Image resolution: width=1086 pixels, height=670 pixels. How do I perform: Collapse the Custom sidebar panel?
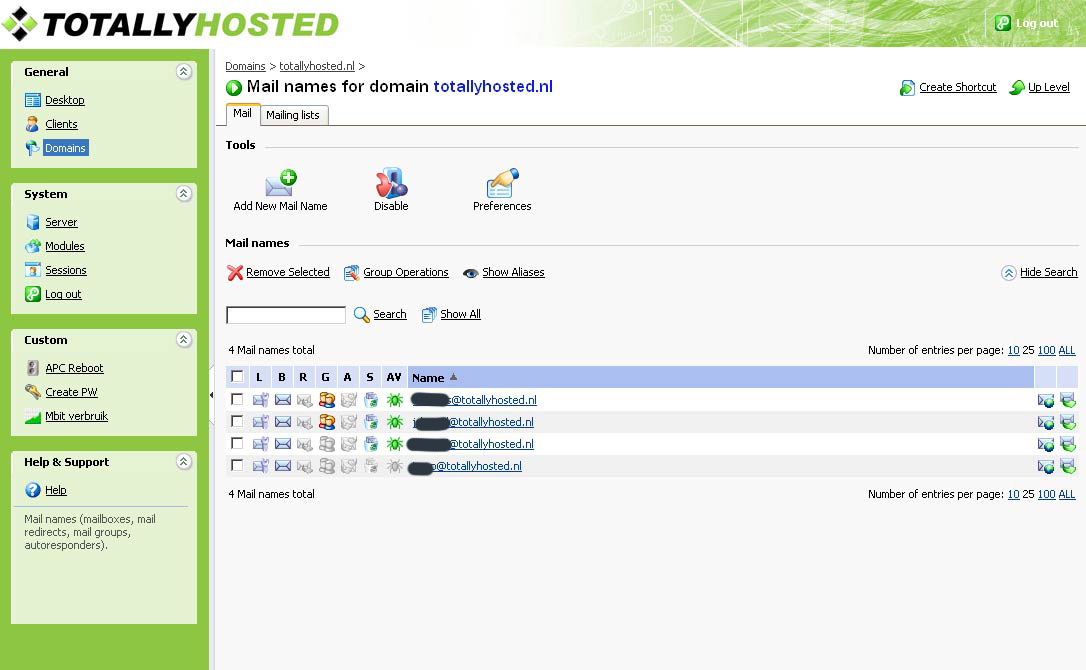tap(183, 340)
